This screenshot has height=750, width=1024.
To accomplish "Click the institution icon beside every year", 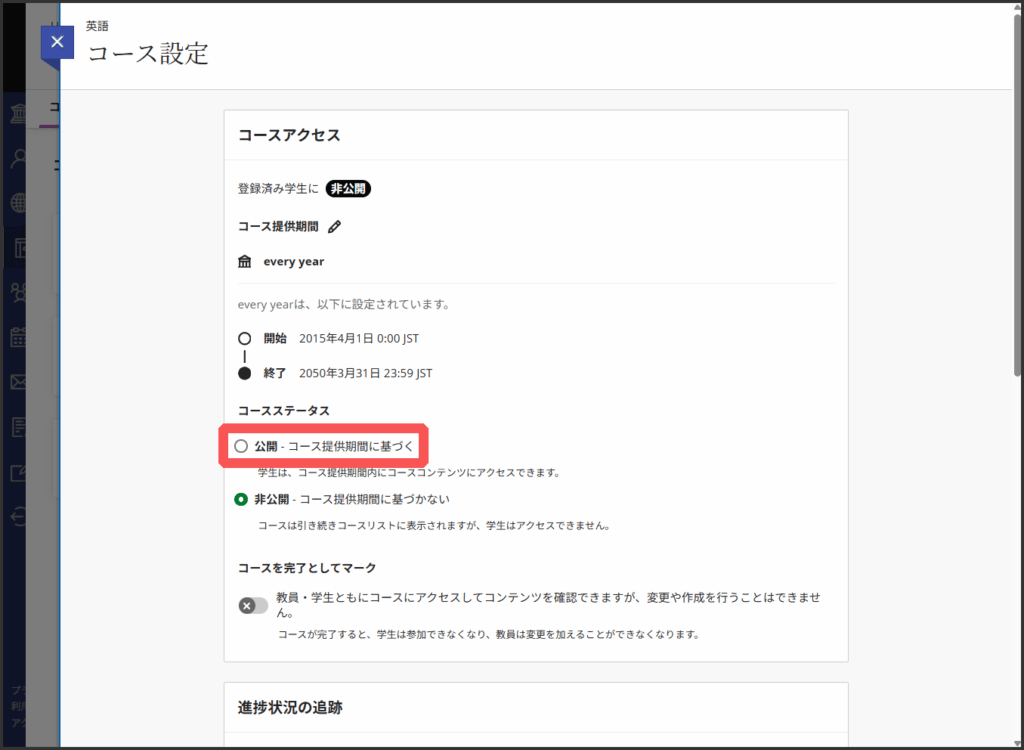I will [245, 262].
